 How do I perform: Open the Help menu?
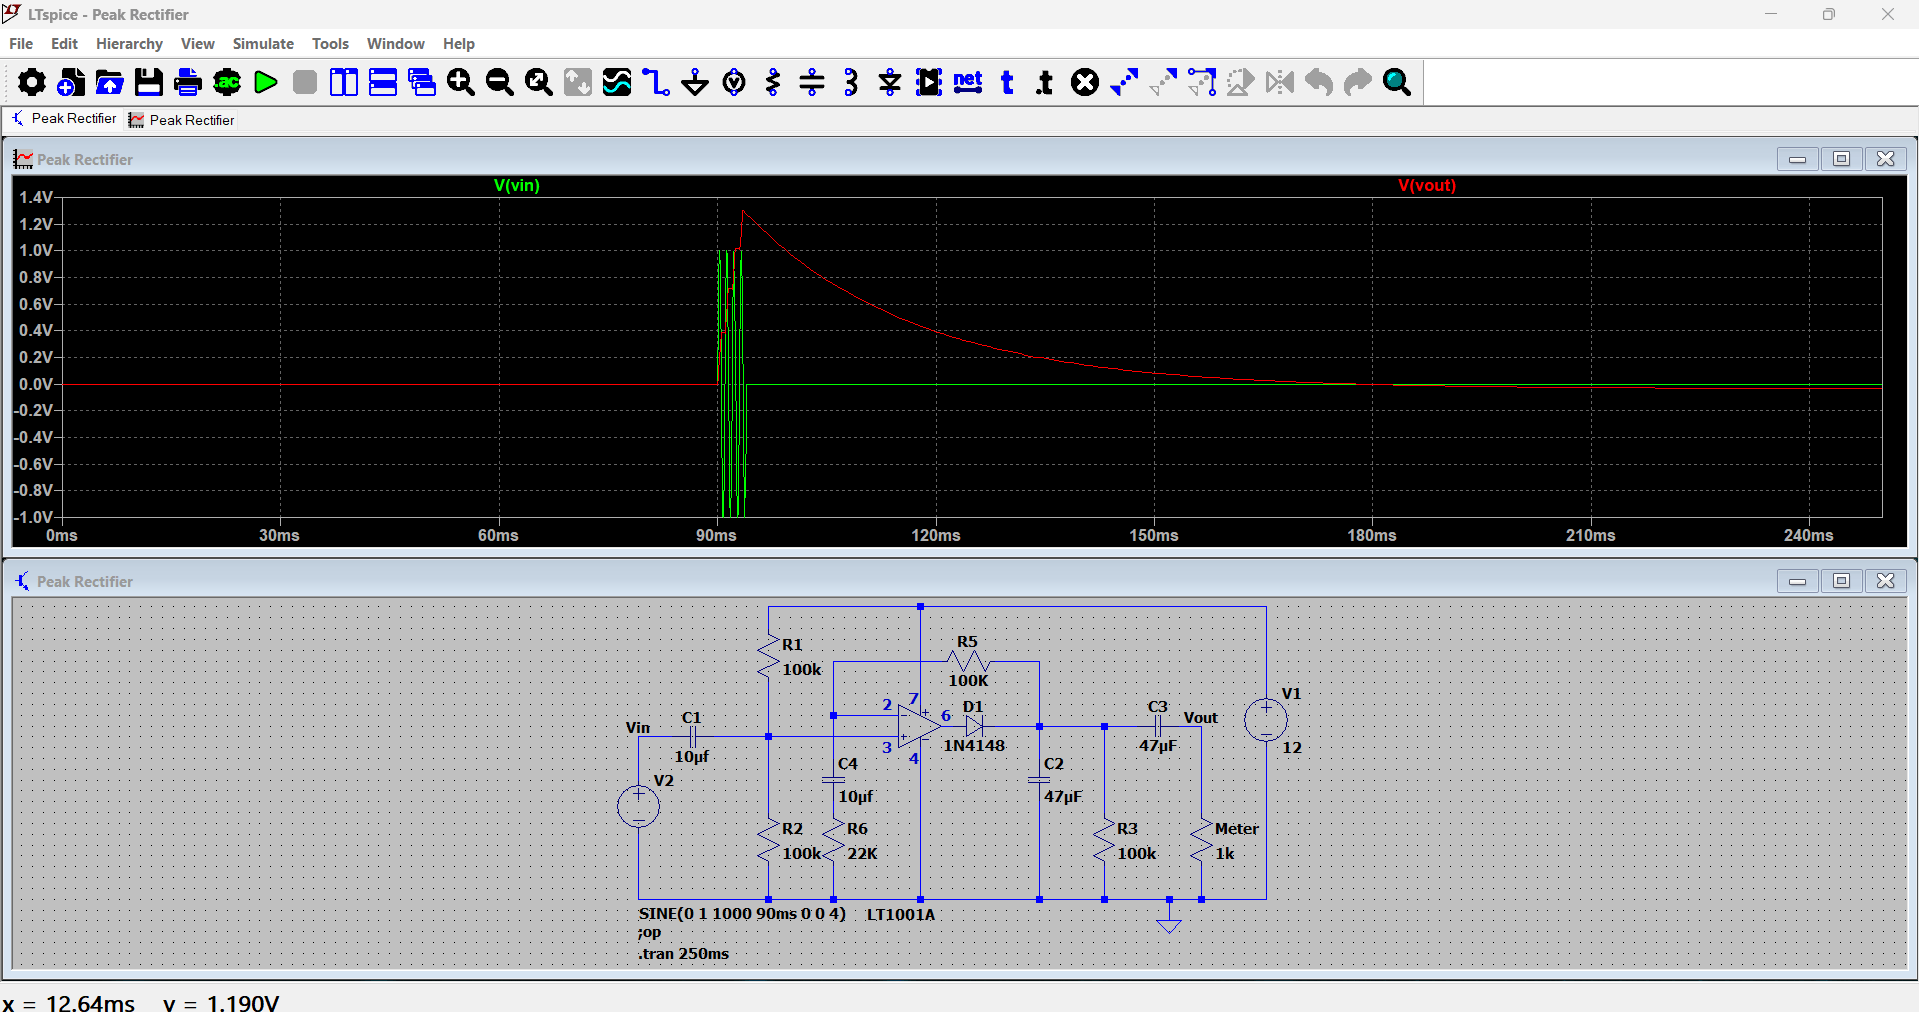point(459,44)
